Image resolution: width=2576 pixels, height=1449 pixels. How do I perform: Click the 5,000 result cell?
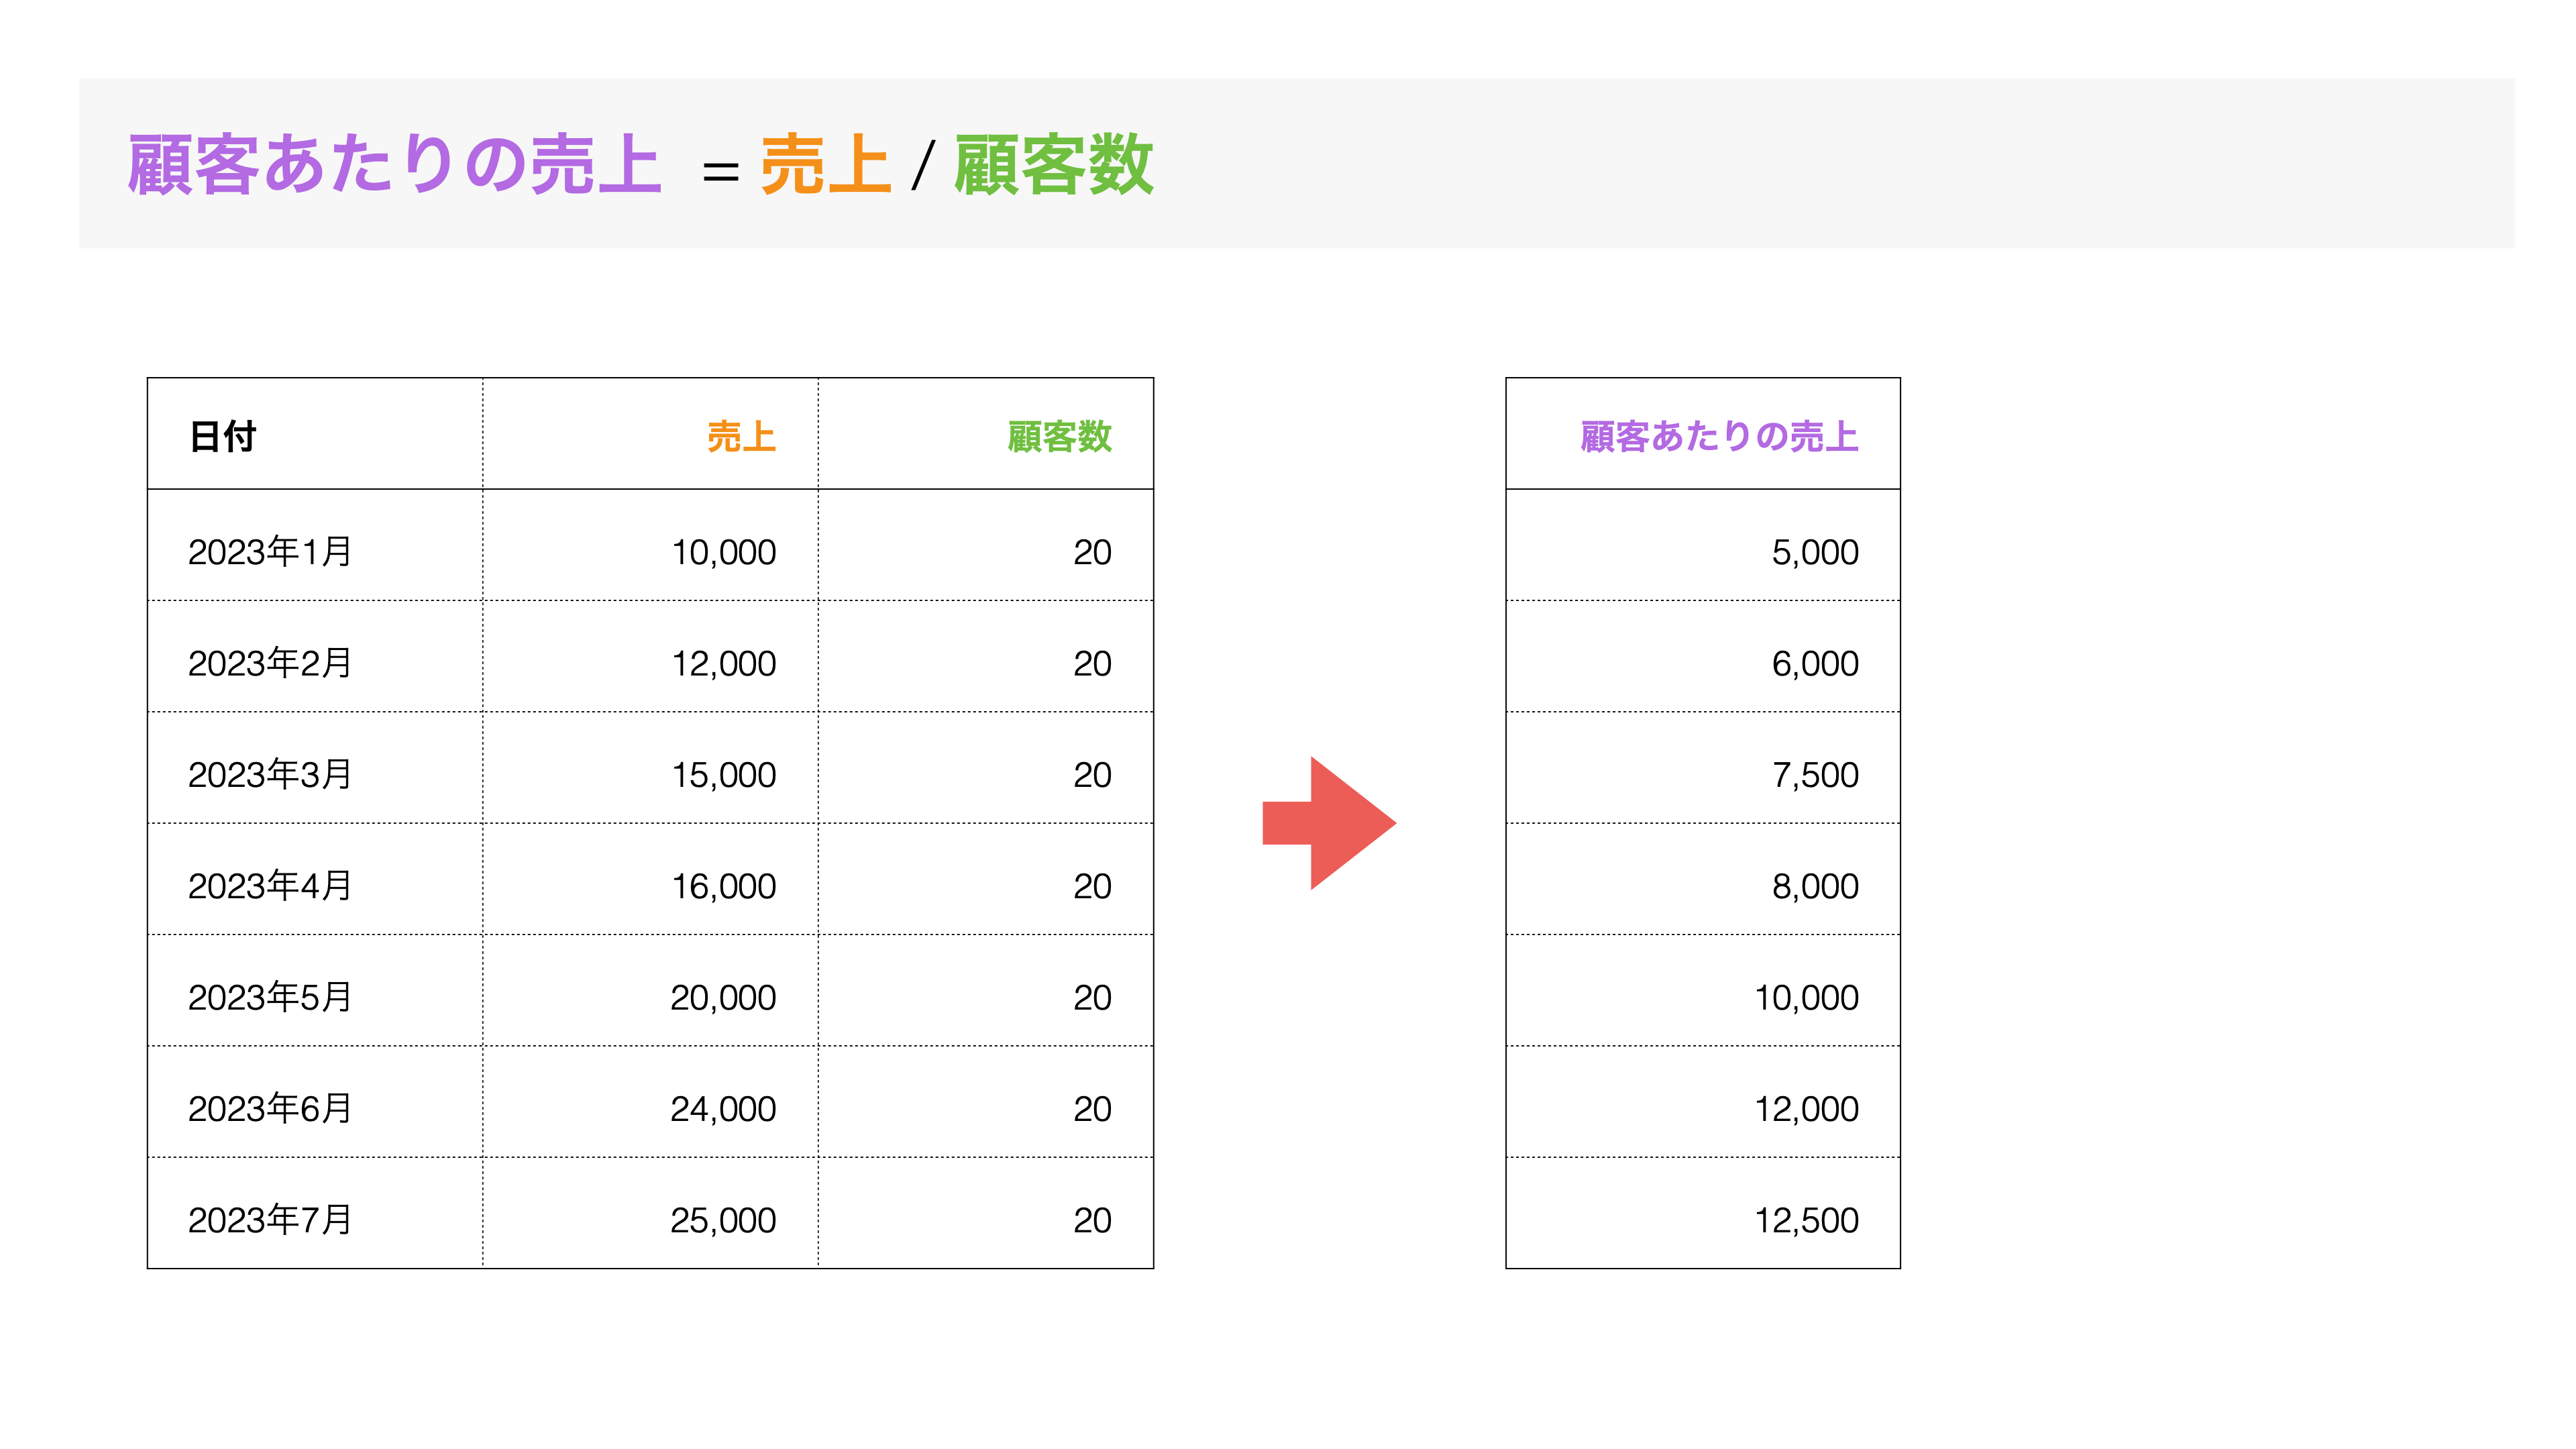(1703, 546)
